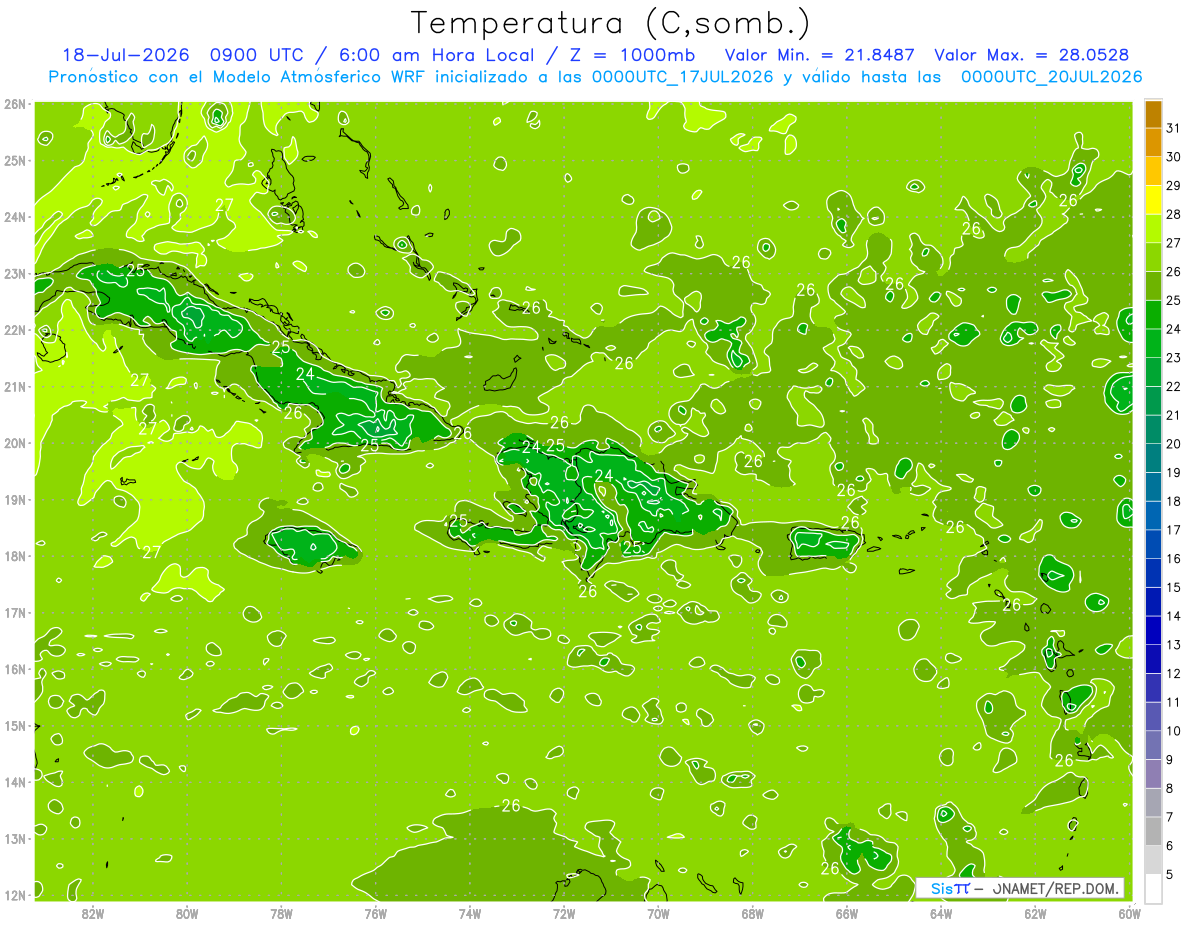The image size is (1200, 927).
Task: Click the '0000UTC_20JUL2026' valid-until time
Action: pyautogui.click(x=1051, y=77)
